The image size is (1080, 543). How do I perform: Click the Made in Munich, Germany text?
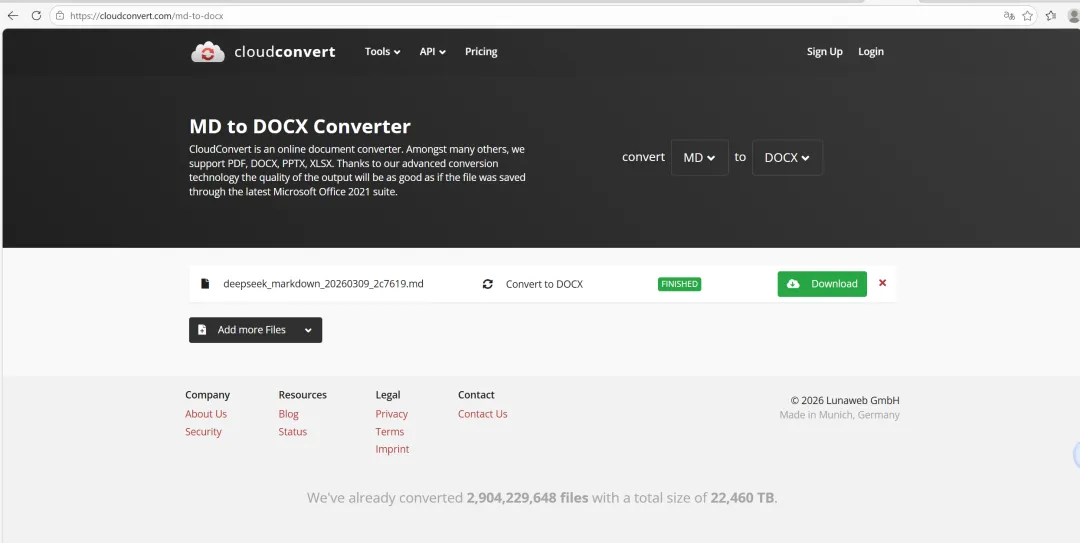coord(840,415)
